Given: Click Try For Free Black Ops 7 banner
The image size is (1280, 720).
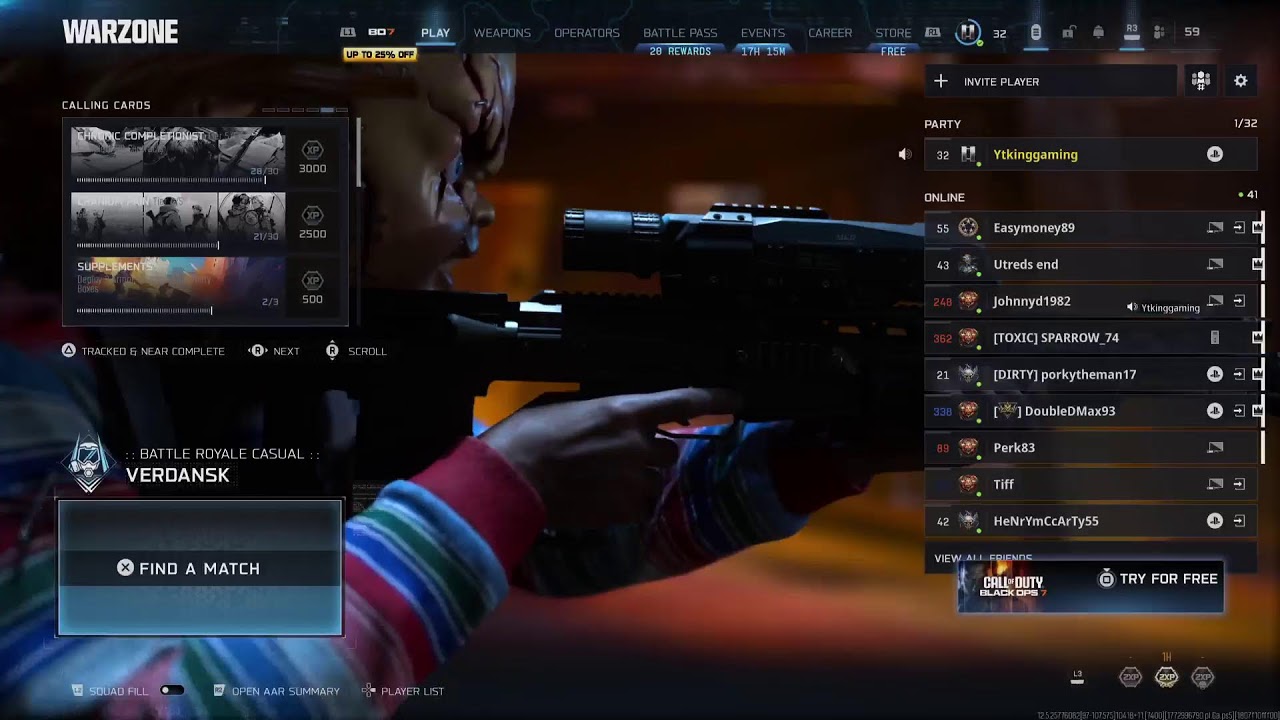Looking at the screenshot, I should (x=1090, y=586).
